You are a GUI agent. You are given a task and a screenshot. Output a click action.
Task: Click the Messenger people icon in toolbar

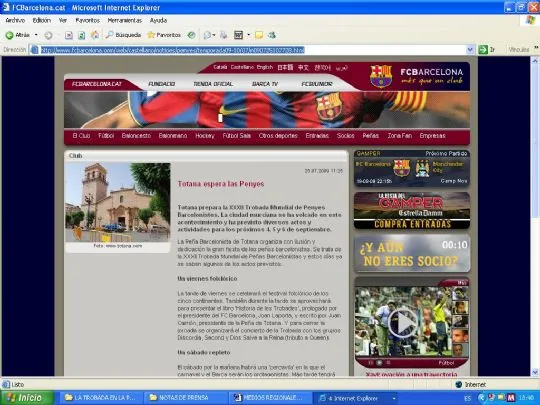272,35
